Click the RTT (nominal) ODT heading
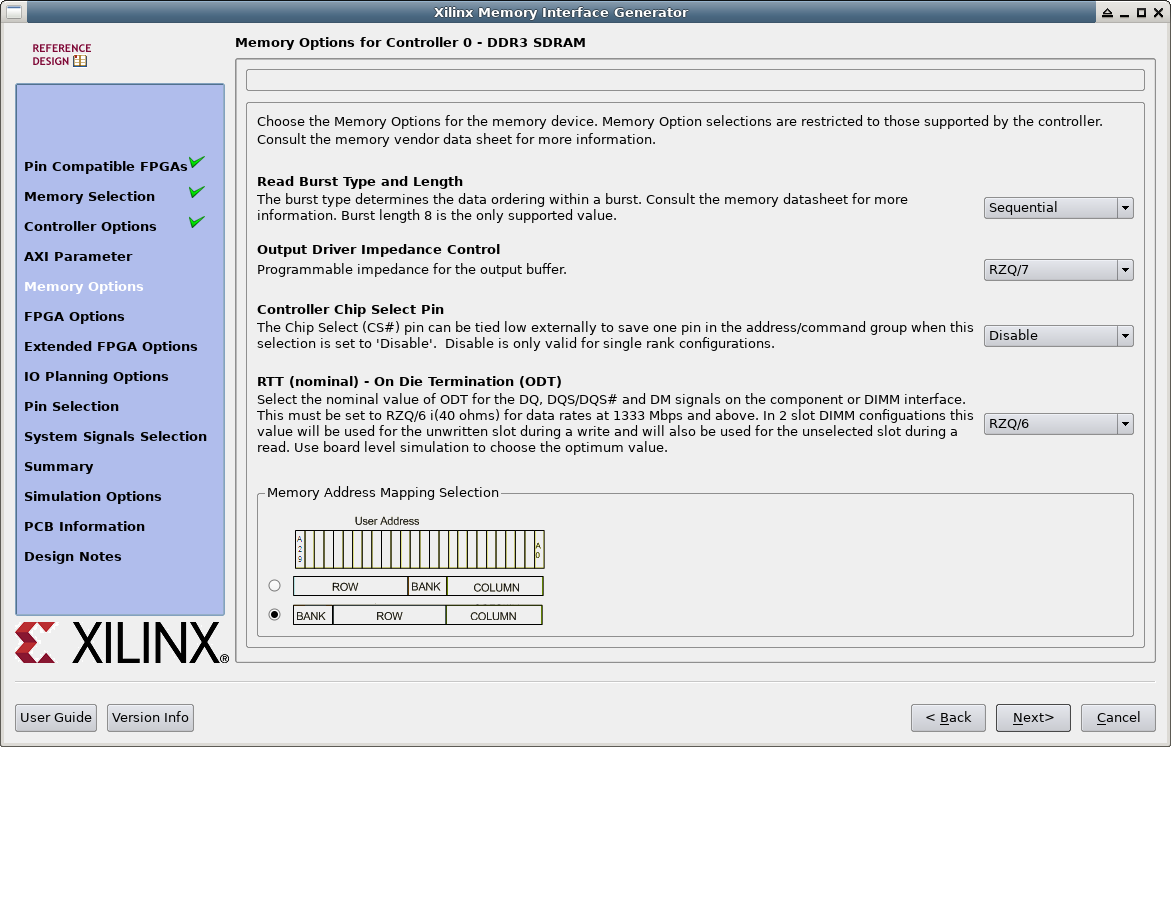 coord(409,381)
